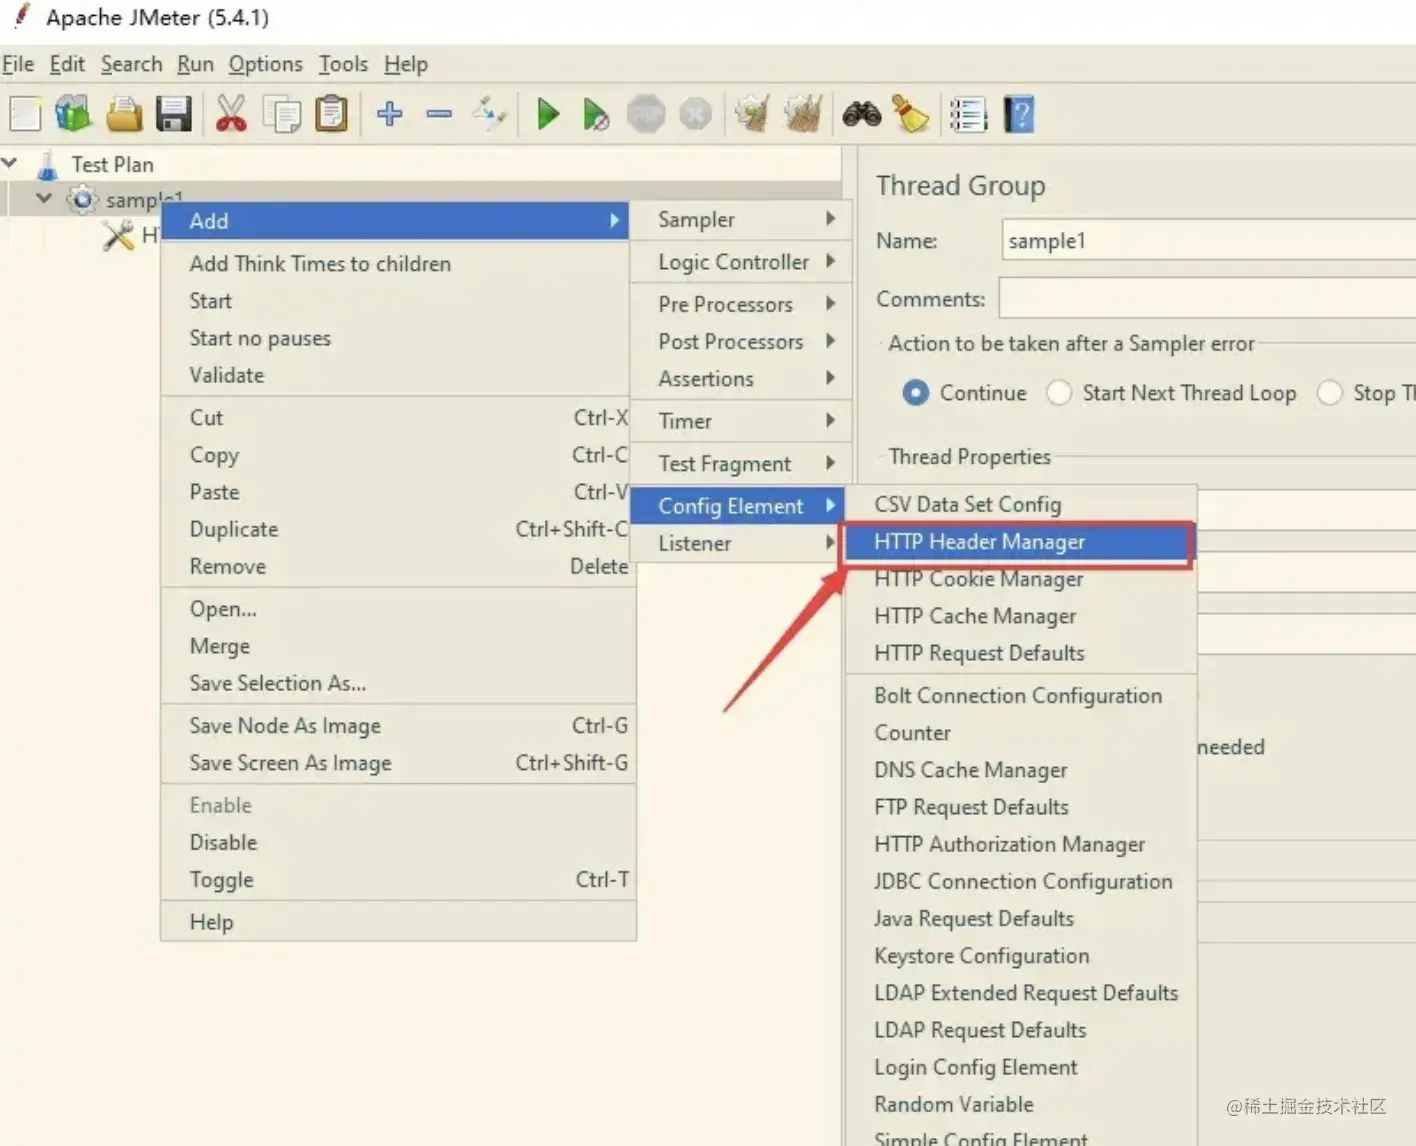The width and height of the screenshot is (1416, 1146).
Task: Collapse the Test Plan tree node arrow
Action: tap(10, 162)
